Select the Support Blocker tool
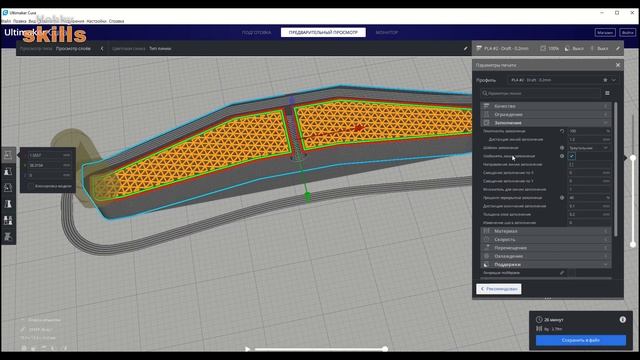640x360 pixels. coord(8,237)
